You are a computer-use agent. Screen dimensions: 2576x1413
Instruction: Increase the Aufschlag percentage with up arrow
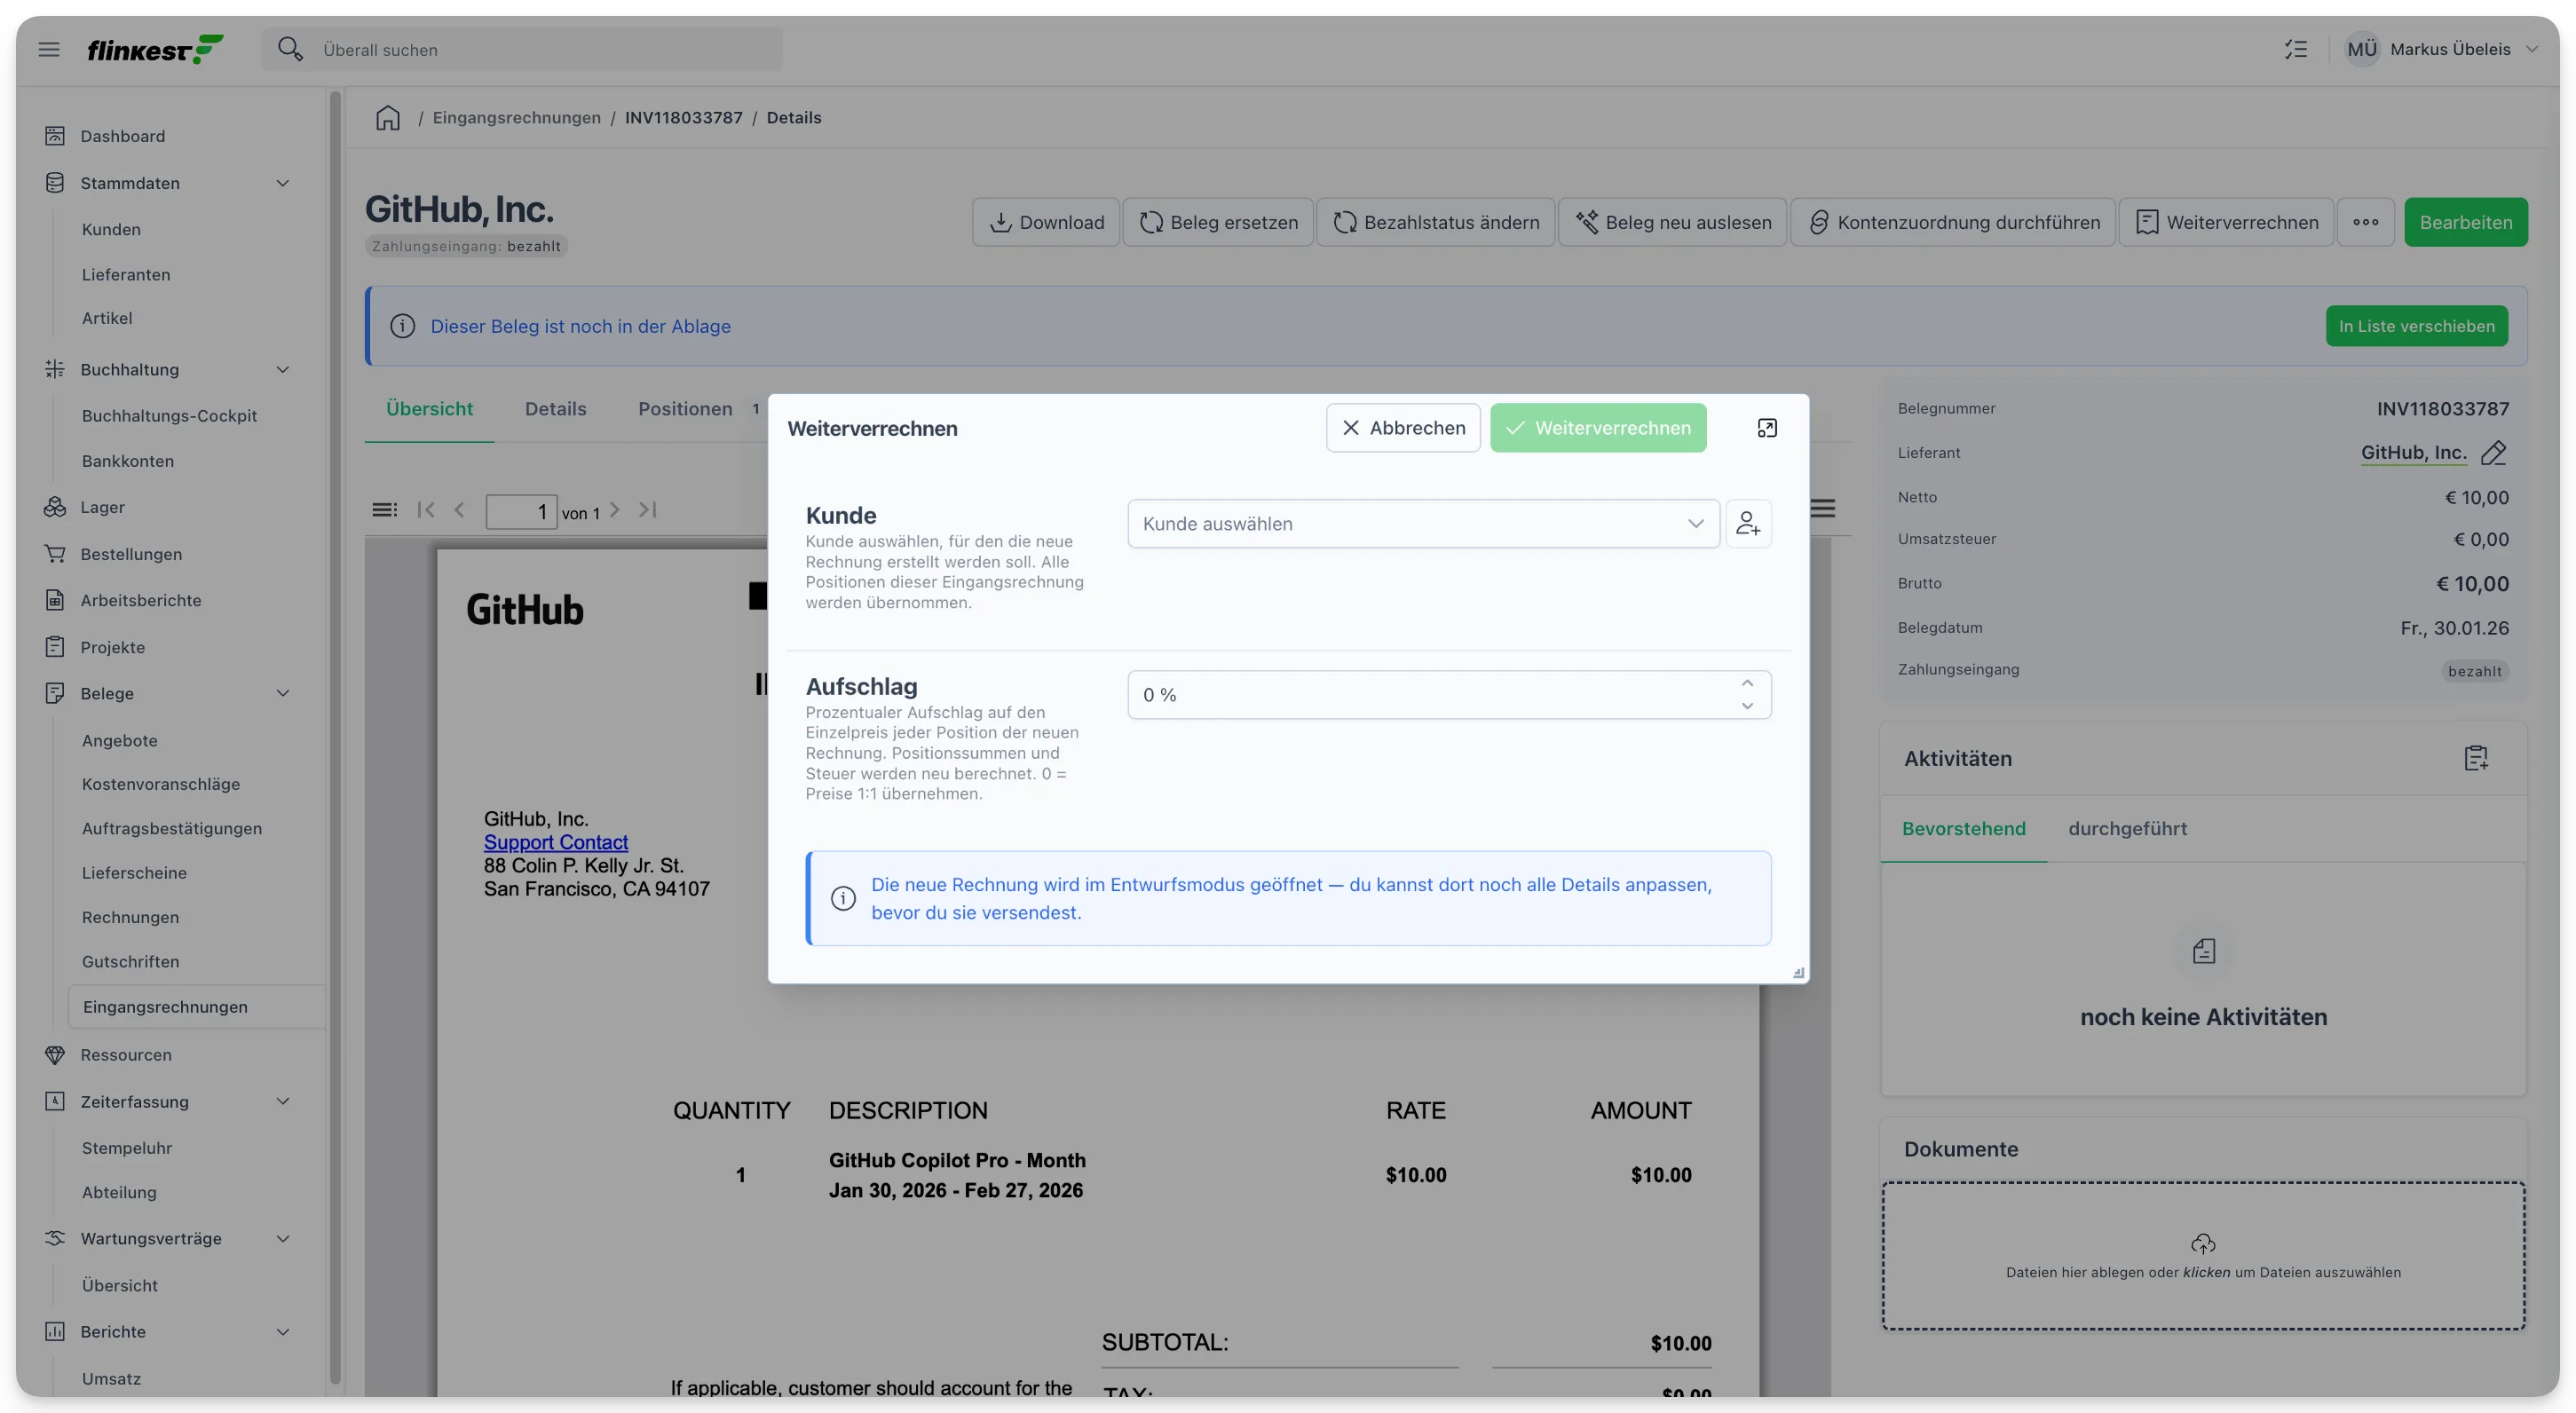1747,683
